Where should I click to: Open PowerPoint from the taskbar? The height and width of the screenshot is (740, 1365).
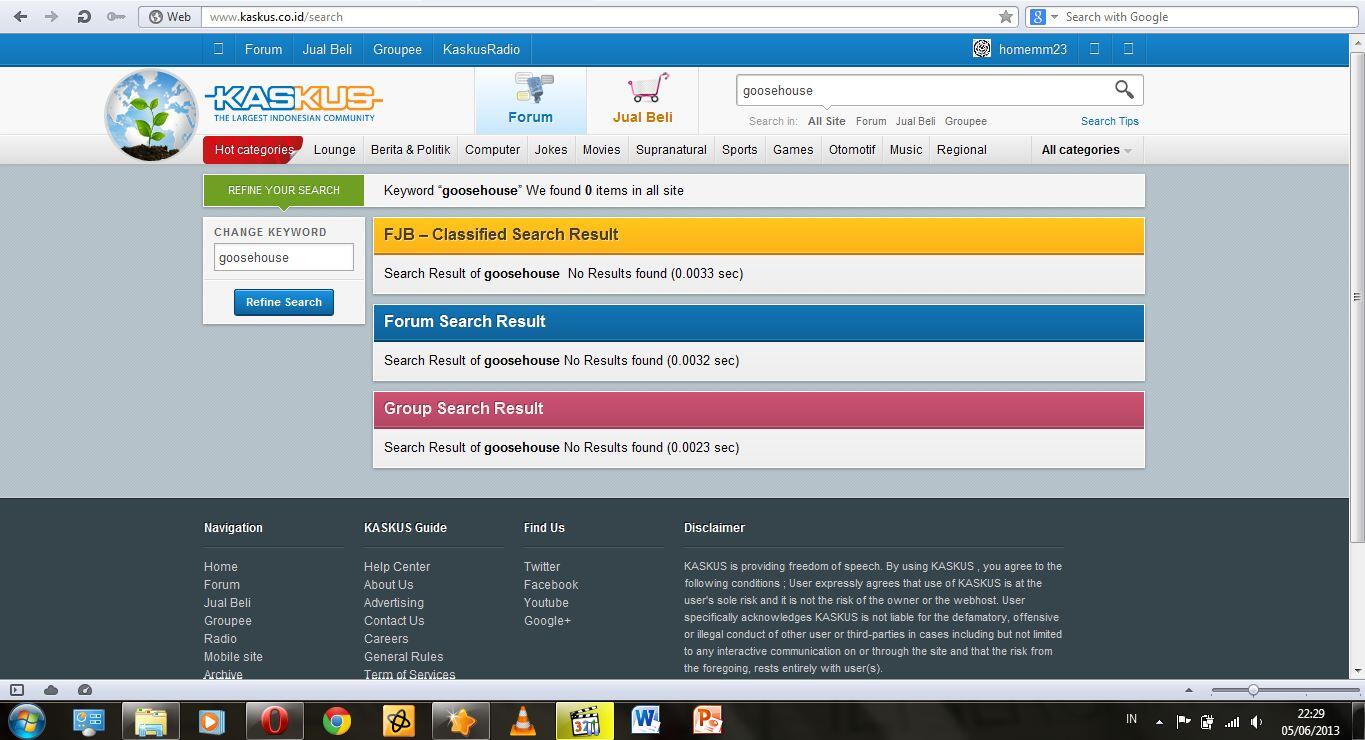707,720
